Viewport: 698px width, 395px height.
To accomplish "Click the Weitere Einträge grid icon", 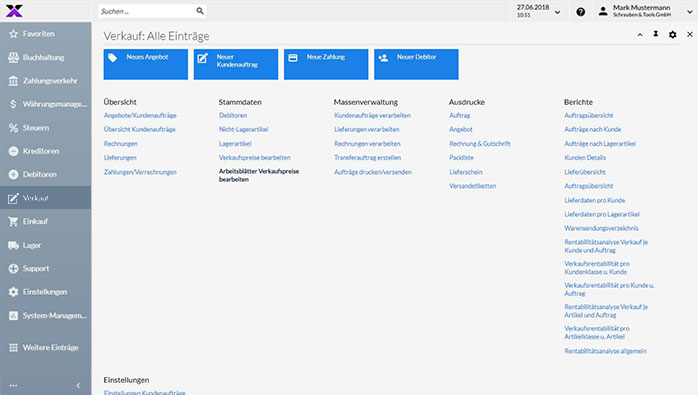I will pos(13,347).
